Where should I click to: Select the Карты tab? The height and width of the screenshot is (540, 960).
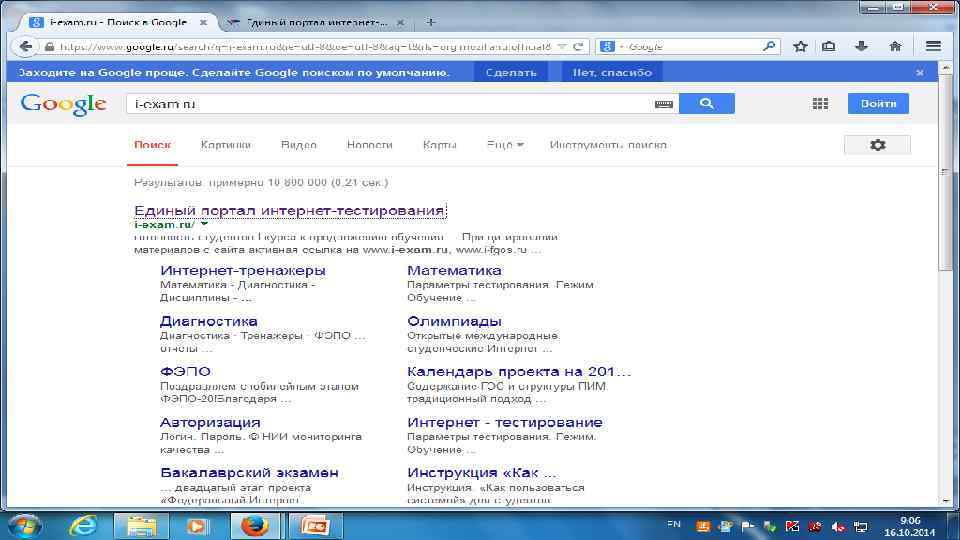pyautogui.click(x=440, y=145)
